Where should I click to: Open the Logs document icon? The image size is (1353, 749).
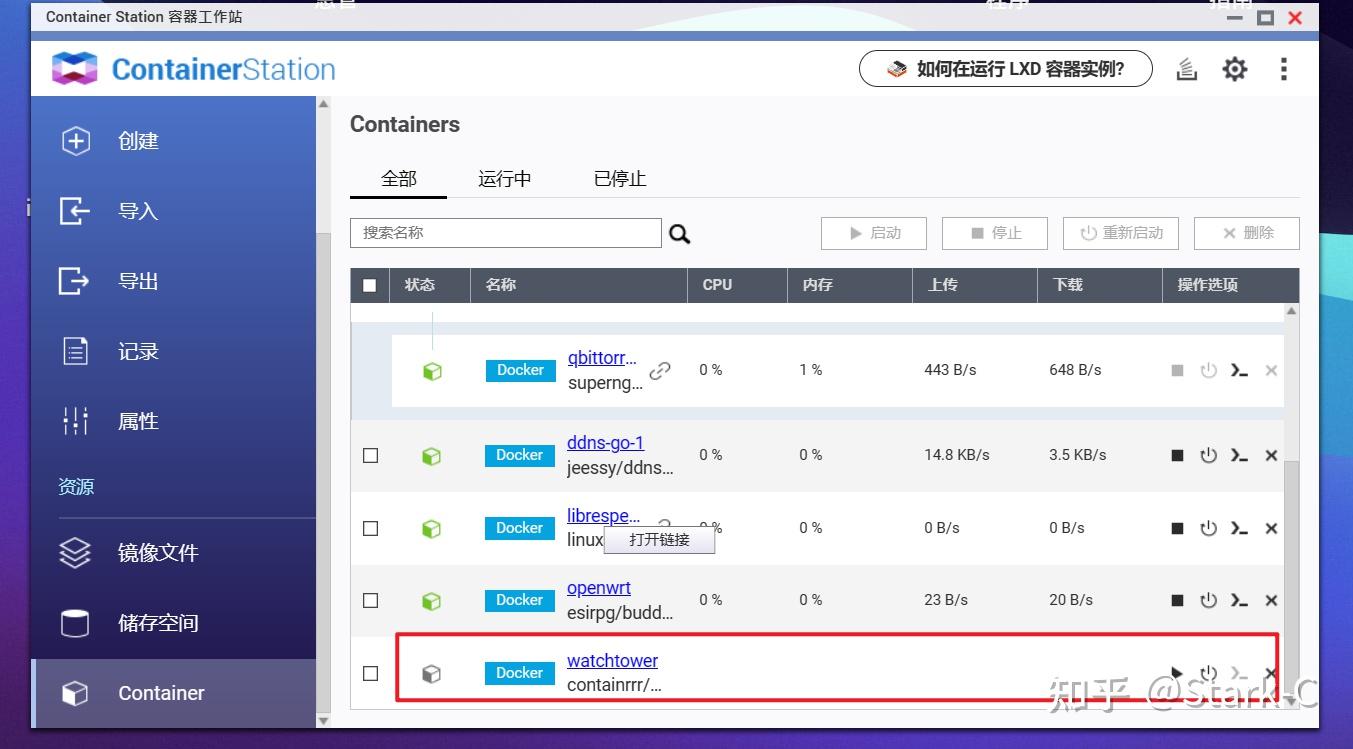tap(76, 351)
